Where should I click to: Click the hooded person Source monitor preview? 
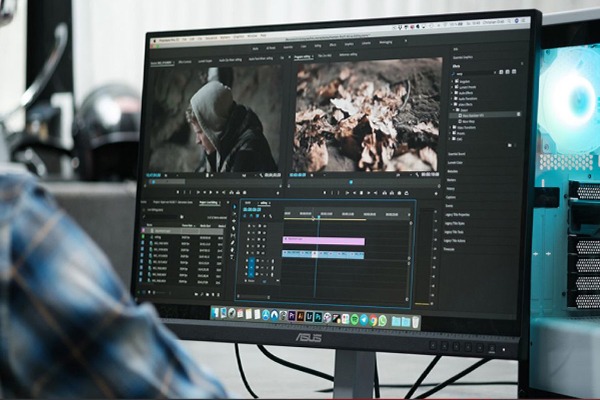[215, 119]
